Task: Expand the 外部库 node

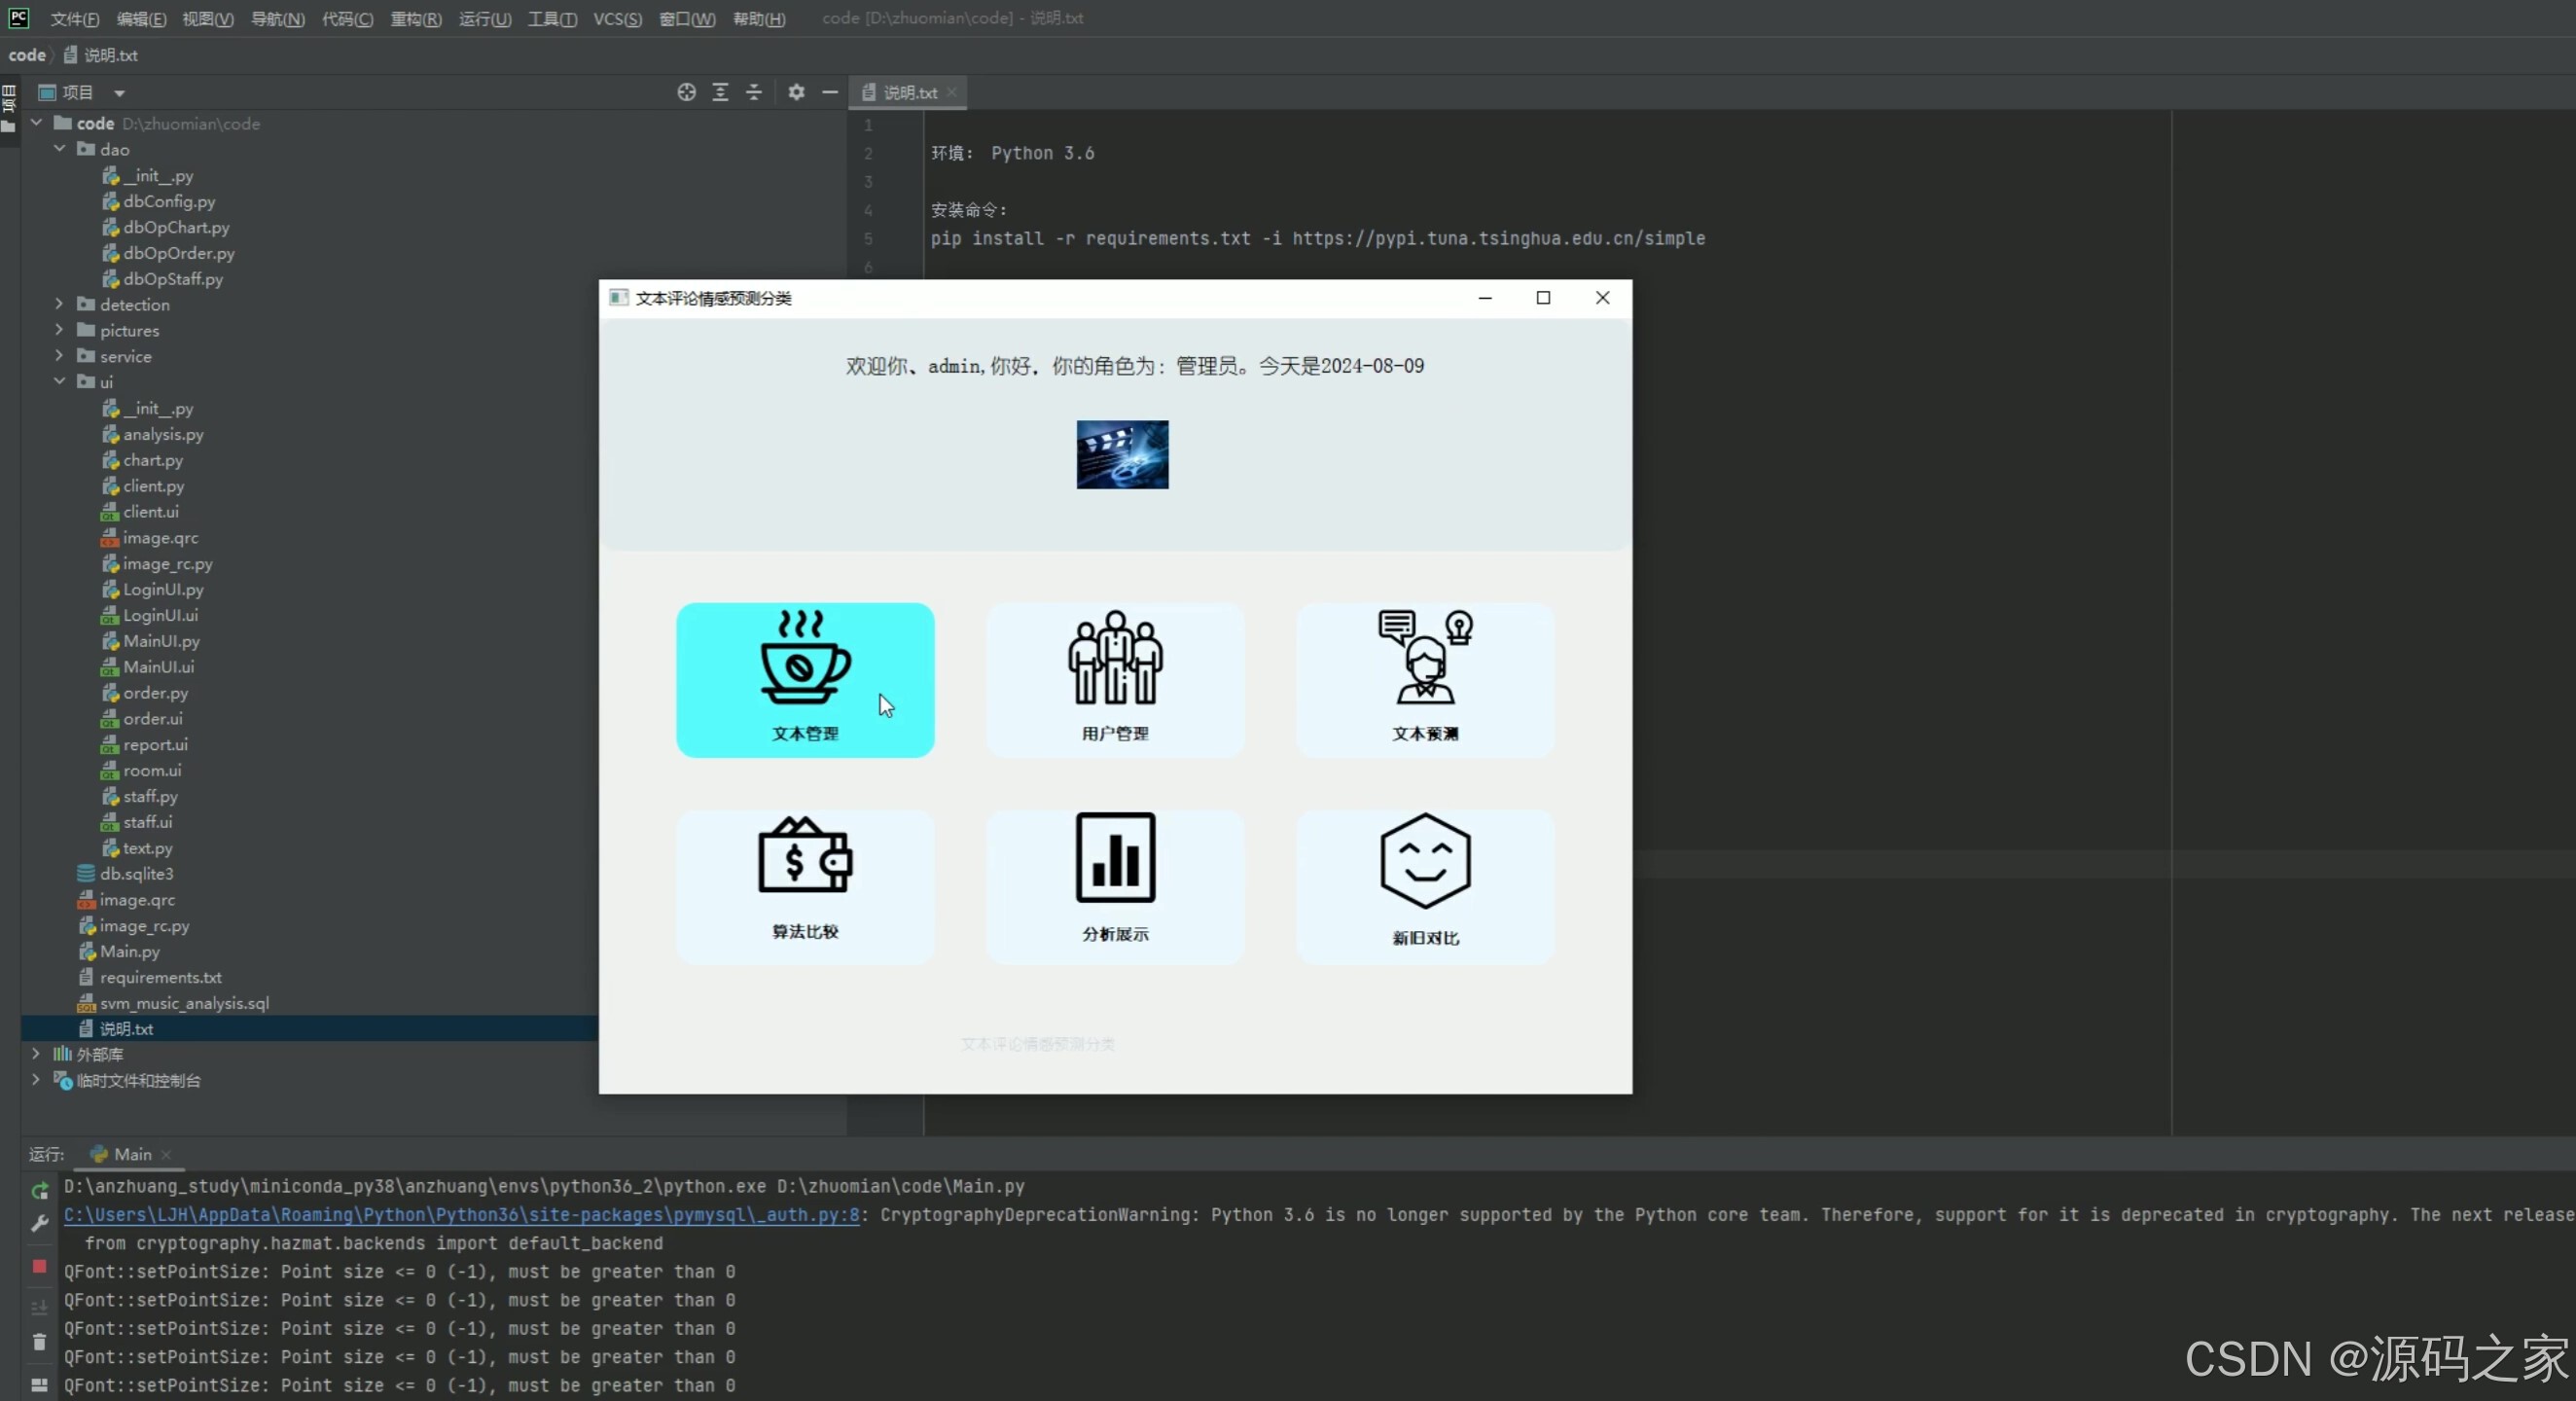Action: 36,1054
